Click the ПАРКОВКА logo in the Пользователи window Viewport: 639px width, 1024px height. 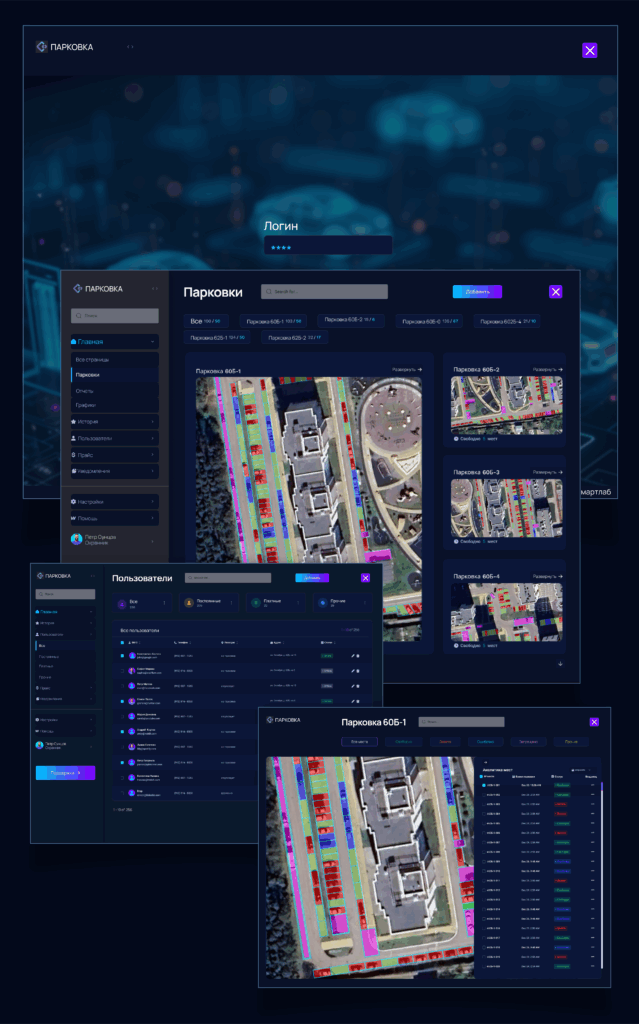(54, 576)
